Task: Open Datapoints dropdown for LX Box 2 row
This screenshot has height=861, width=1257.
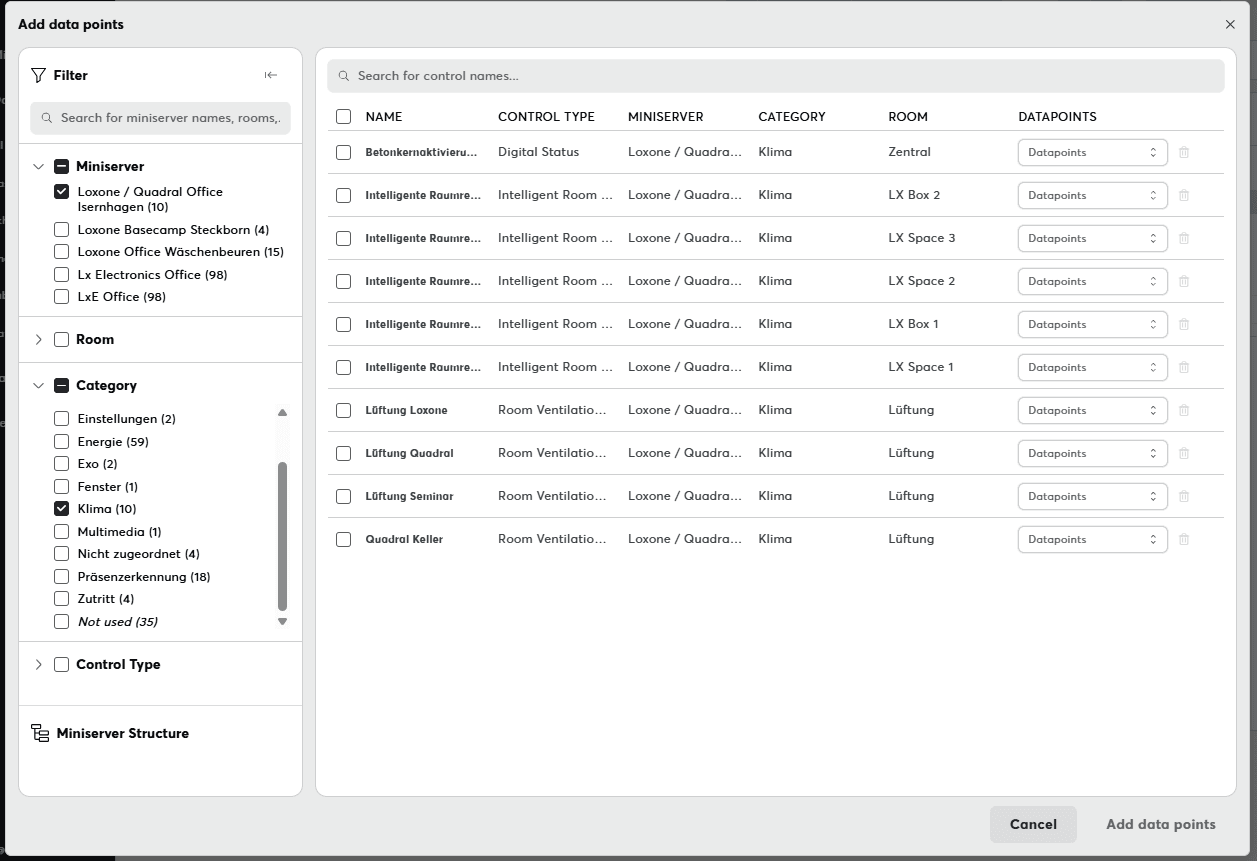Action: 1092,195
